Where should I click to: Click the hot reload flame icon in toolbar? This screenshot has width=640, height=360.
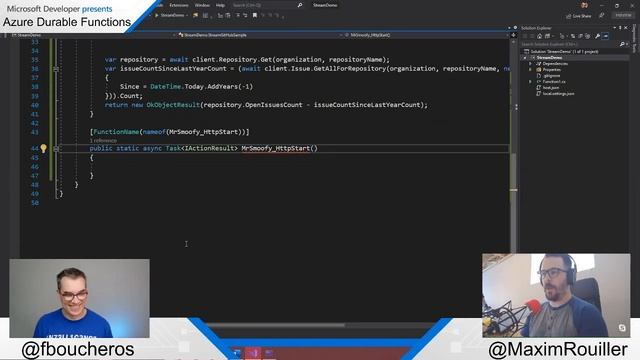[196, 16]
